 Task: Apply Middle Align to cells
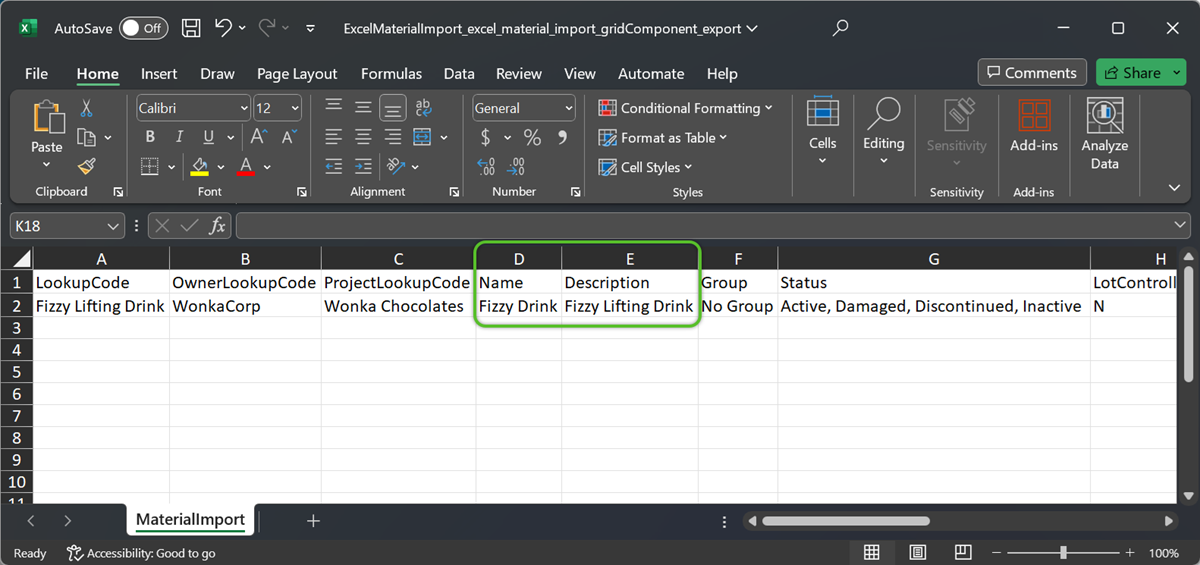[x=363, y=107]
